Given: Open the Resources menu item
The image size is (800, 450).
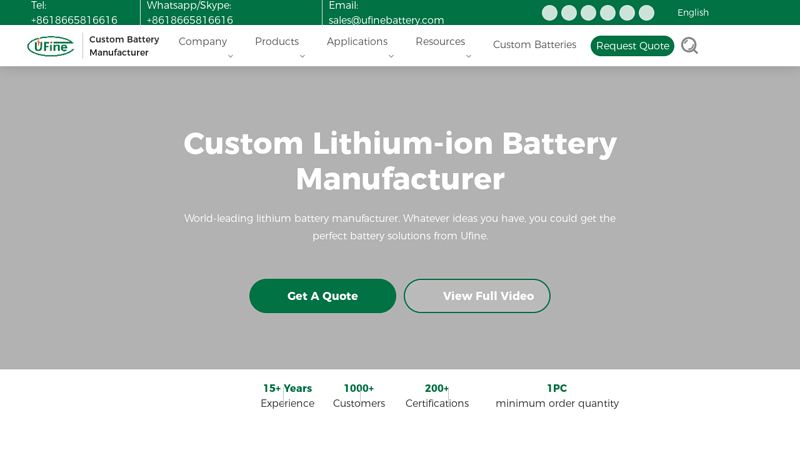Looking at the screenshot, I should 440,41.
